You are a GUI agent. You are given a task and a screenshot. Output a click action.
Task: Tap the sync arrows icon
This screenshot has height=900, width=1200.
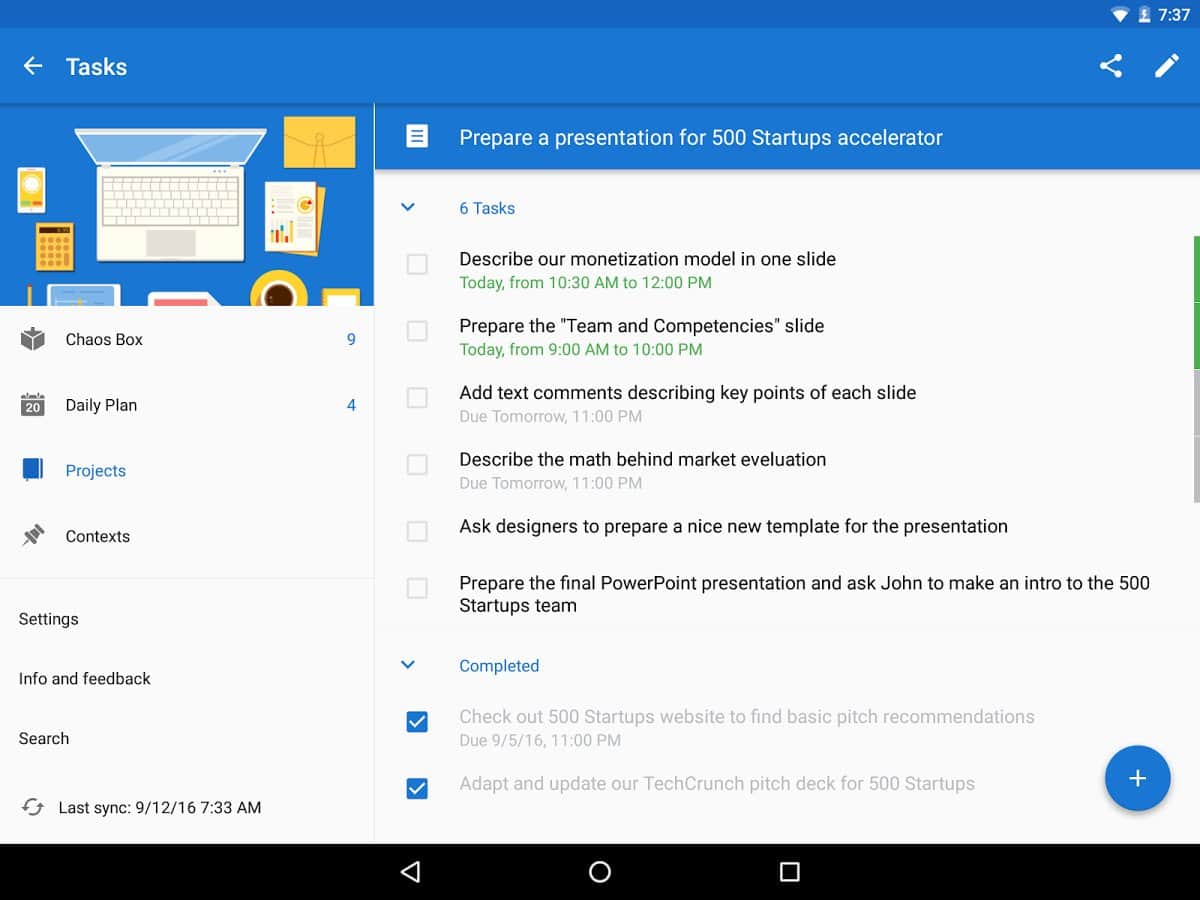pyautogui.click(x=33, y=807)
